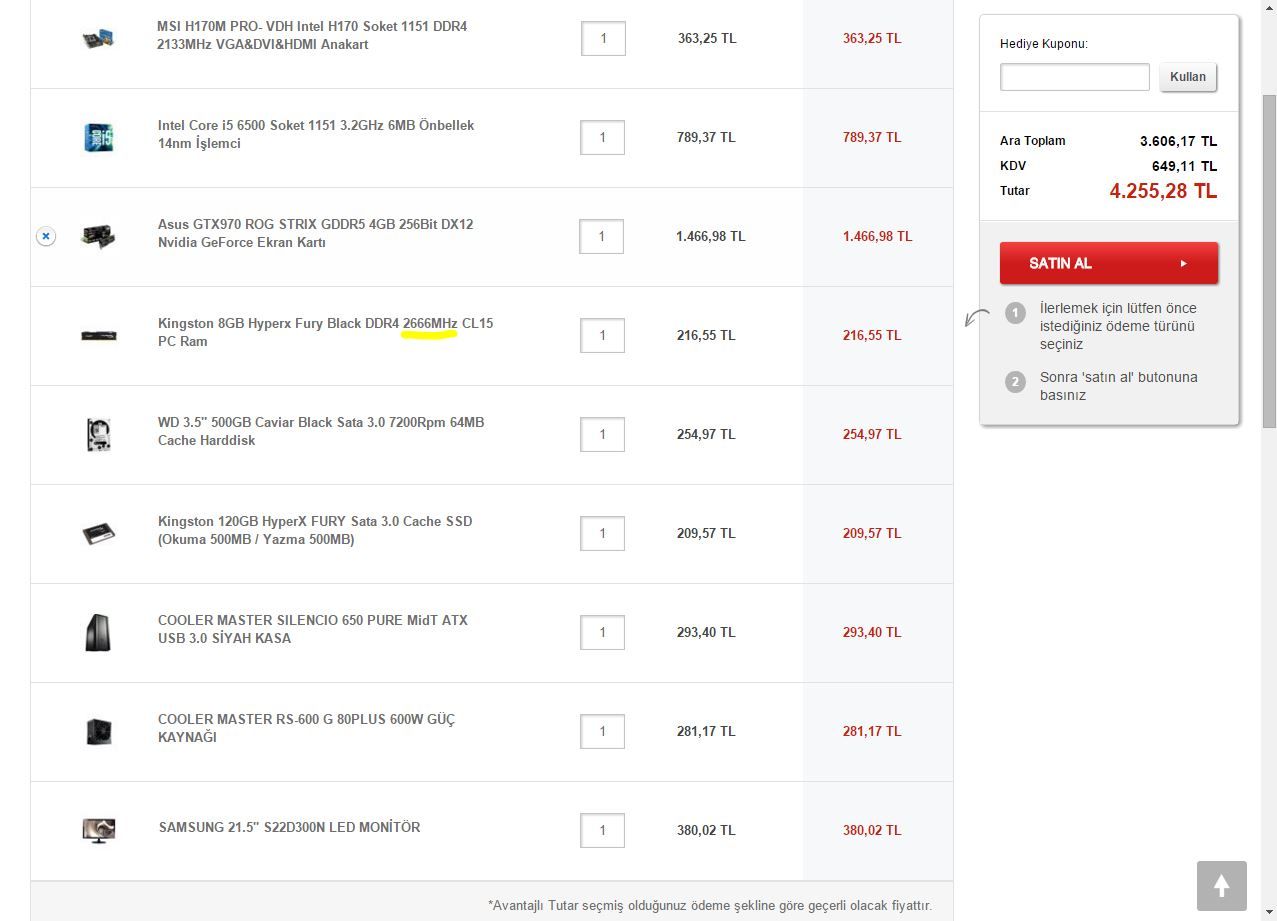Viewport: 1277px width, 921px height.
Task: Open Intel Core i5 6500 product link
Action: click(x=316, y=134)
